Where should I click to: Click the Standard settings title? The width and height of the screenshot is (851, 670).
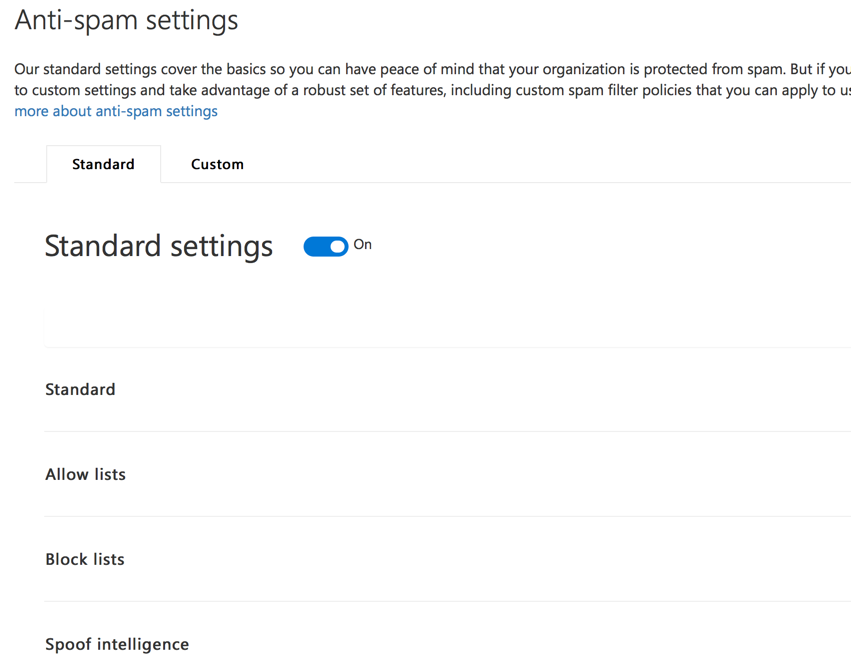(158, 246)
